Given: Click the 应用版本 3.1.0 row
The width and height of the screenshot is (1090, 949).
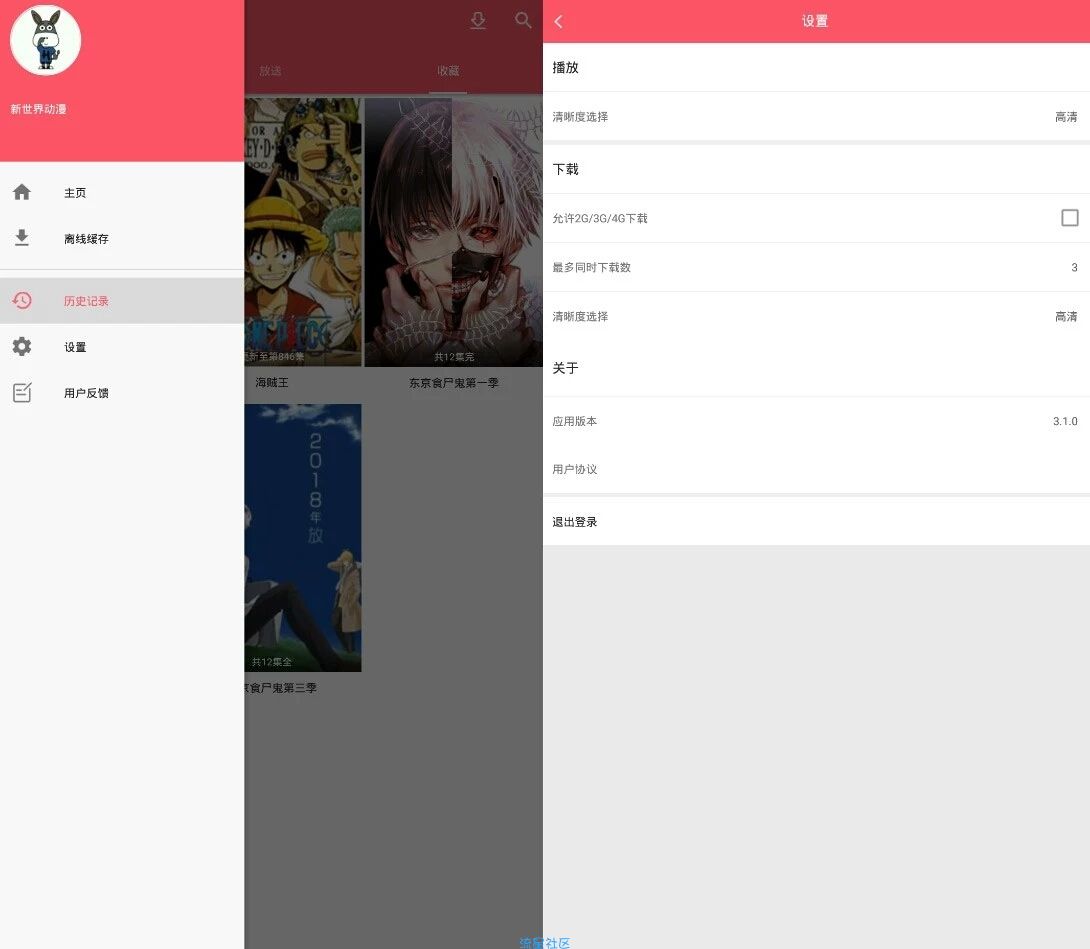Looking at the screenshot, I should click(816, 421).
